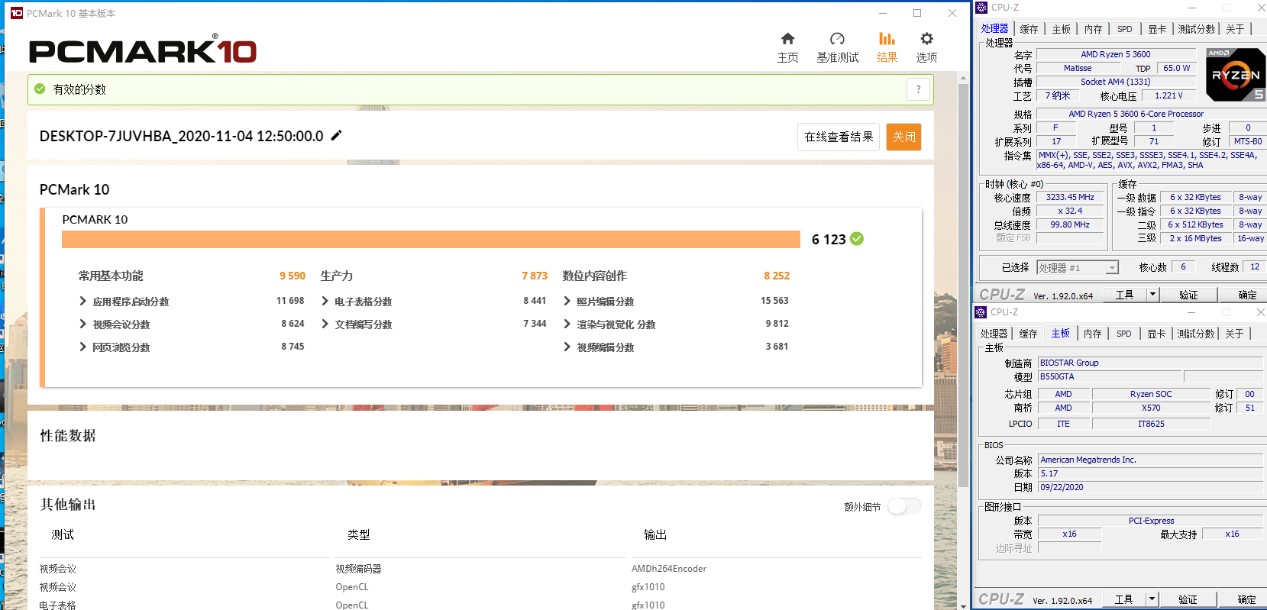
Task: Click the 性能数据 section heading
Action: (67, 436)
